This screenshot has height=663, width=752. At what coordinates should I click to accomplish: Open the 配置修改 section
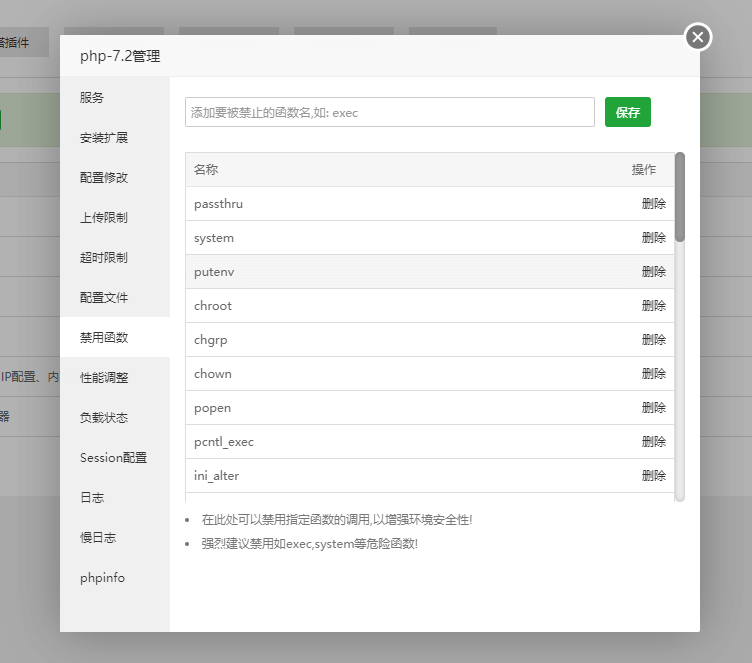pos(104,177)
